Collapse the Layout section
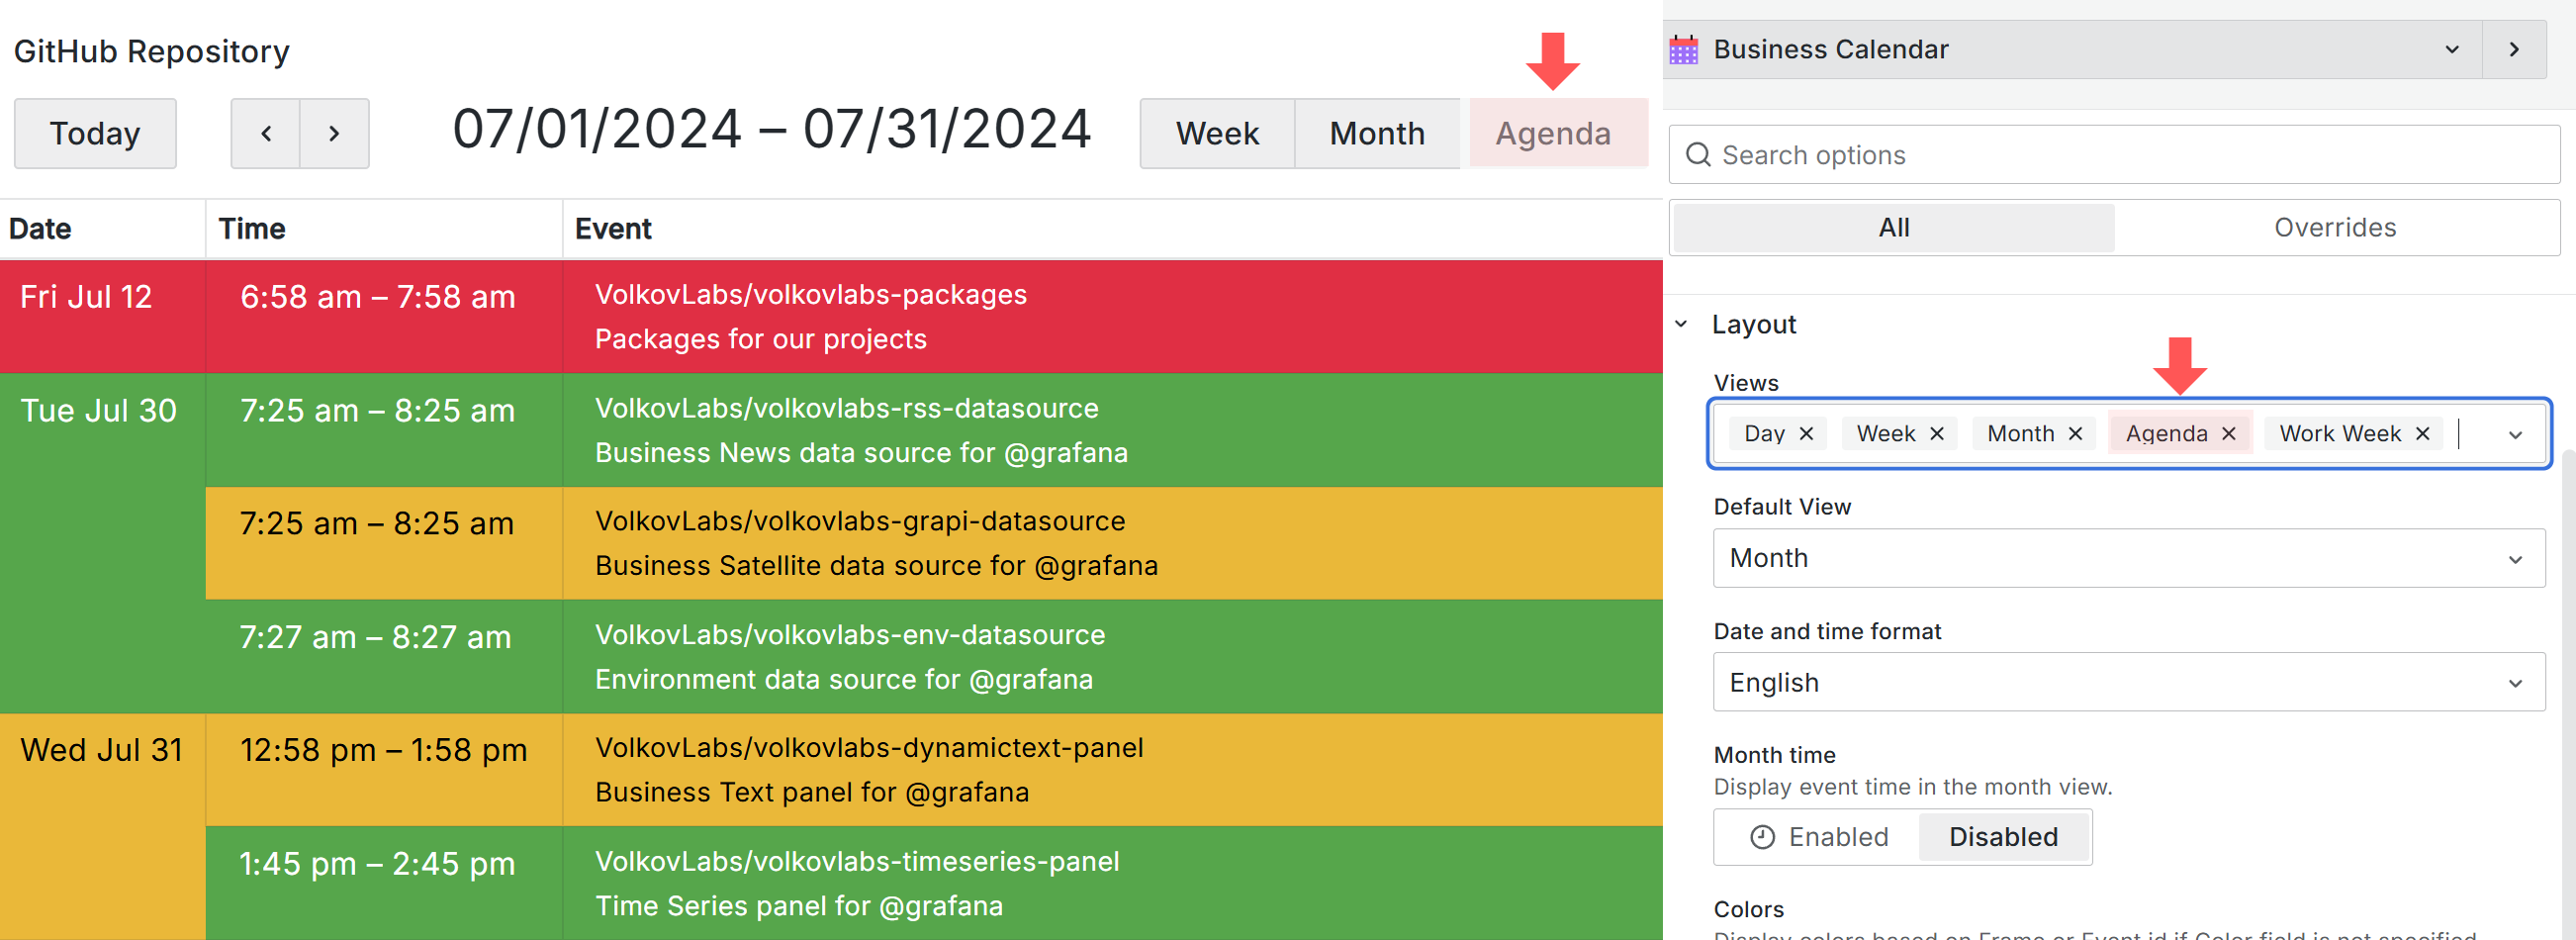The image size is (2576, 940). point(1682,324)
